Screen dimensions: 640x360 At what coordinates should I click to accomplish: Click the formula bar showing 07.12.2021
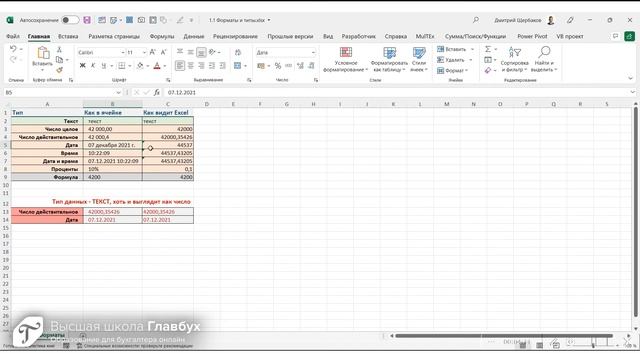point(397,93)
